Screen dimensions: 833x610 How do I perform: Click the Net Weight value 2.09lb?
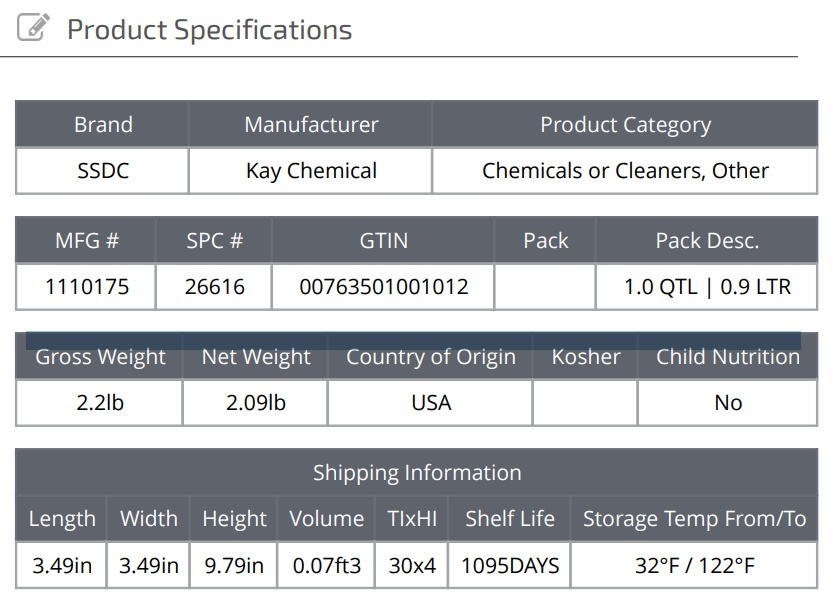256,403
